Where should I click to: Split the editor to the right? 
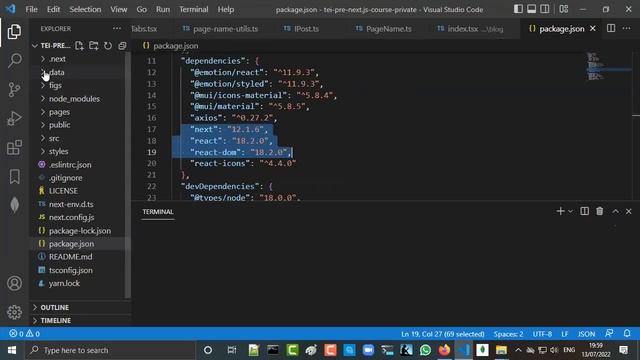pos(611,29)
